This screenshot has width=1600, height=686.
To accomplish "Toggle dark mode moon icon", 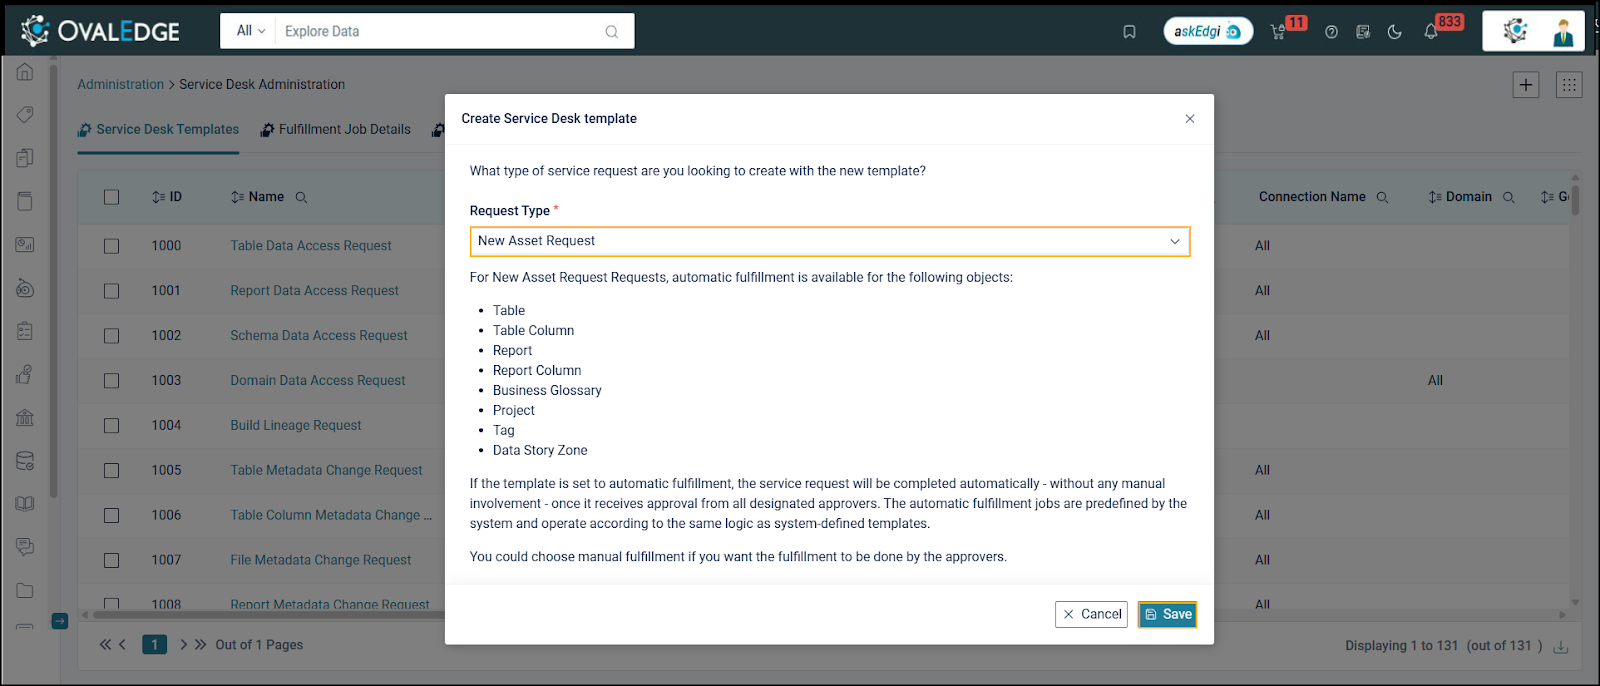I will (1394, 32).
